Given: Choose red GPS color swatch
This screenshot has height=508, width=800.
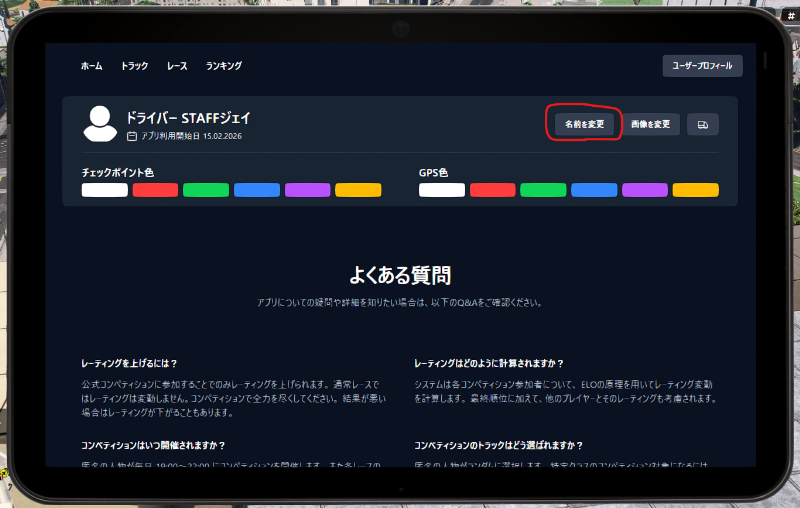Looking at the screenshot, I should (492, 190).
